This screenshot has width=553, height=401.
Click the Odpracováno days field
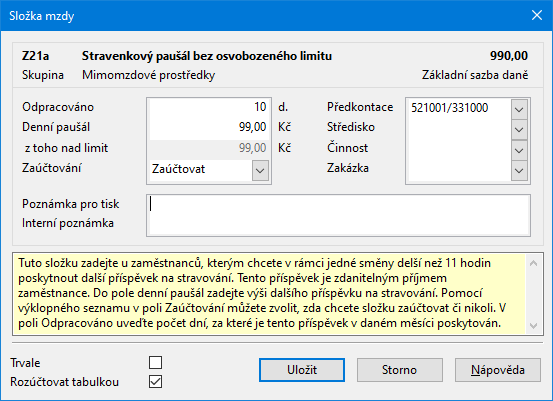click(x=209, y=107)
